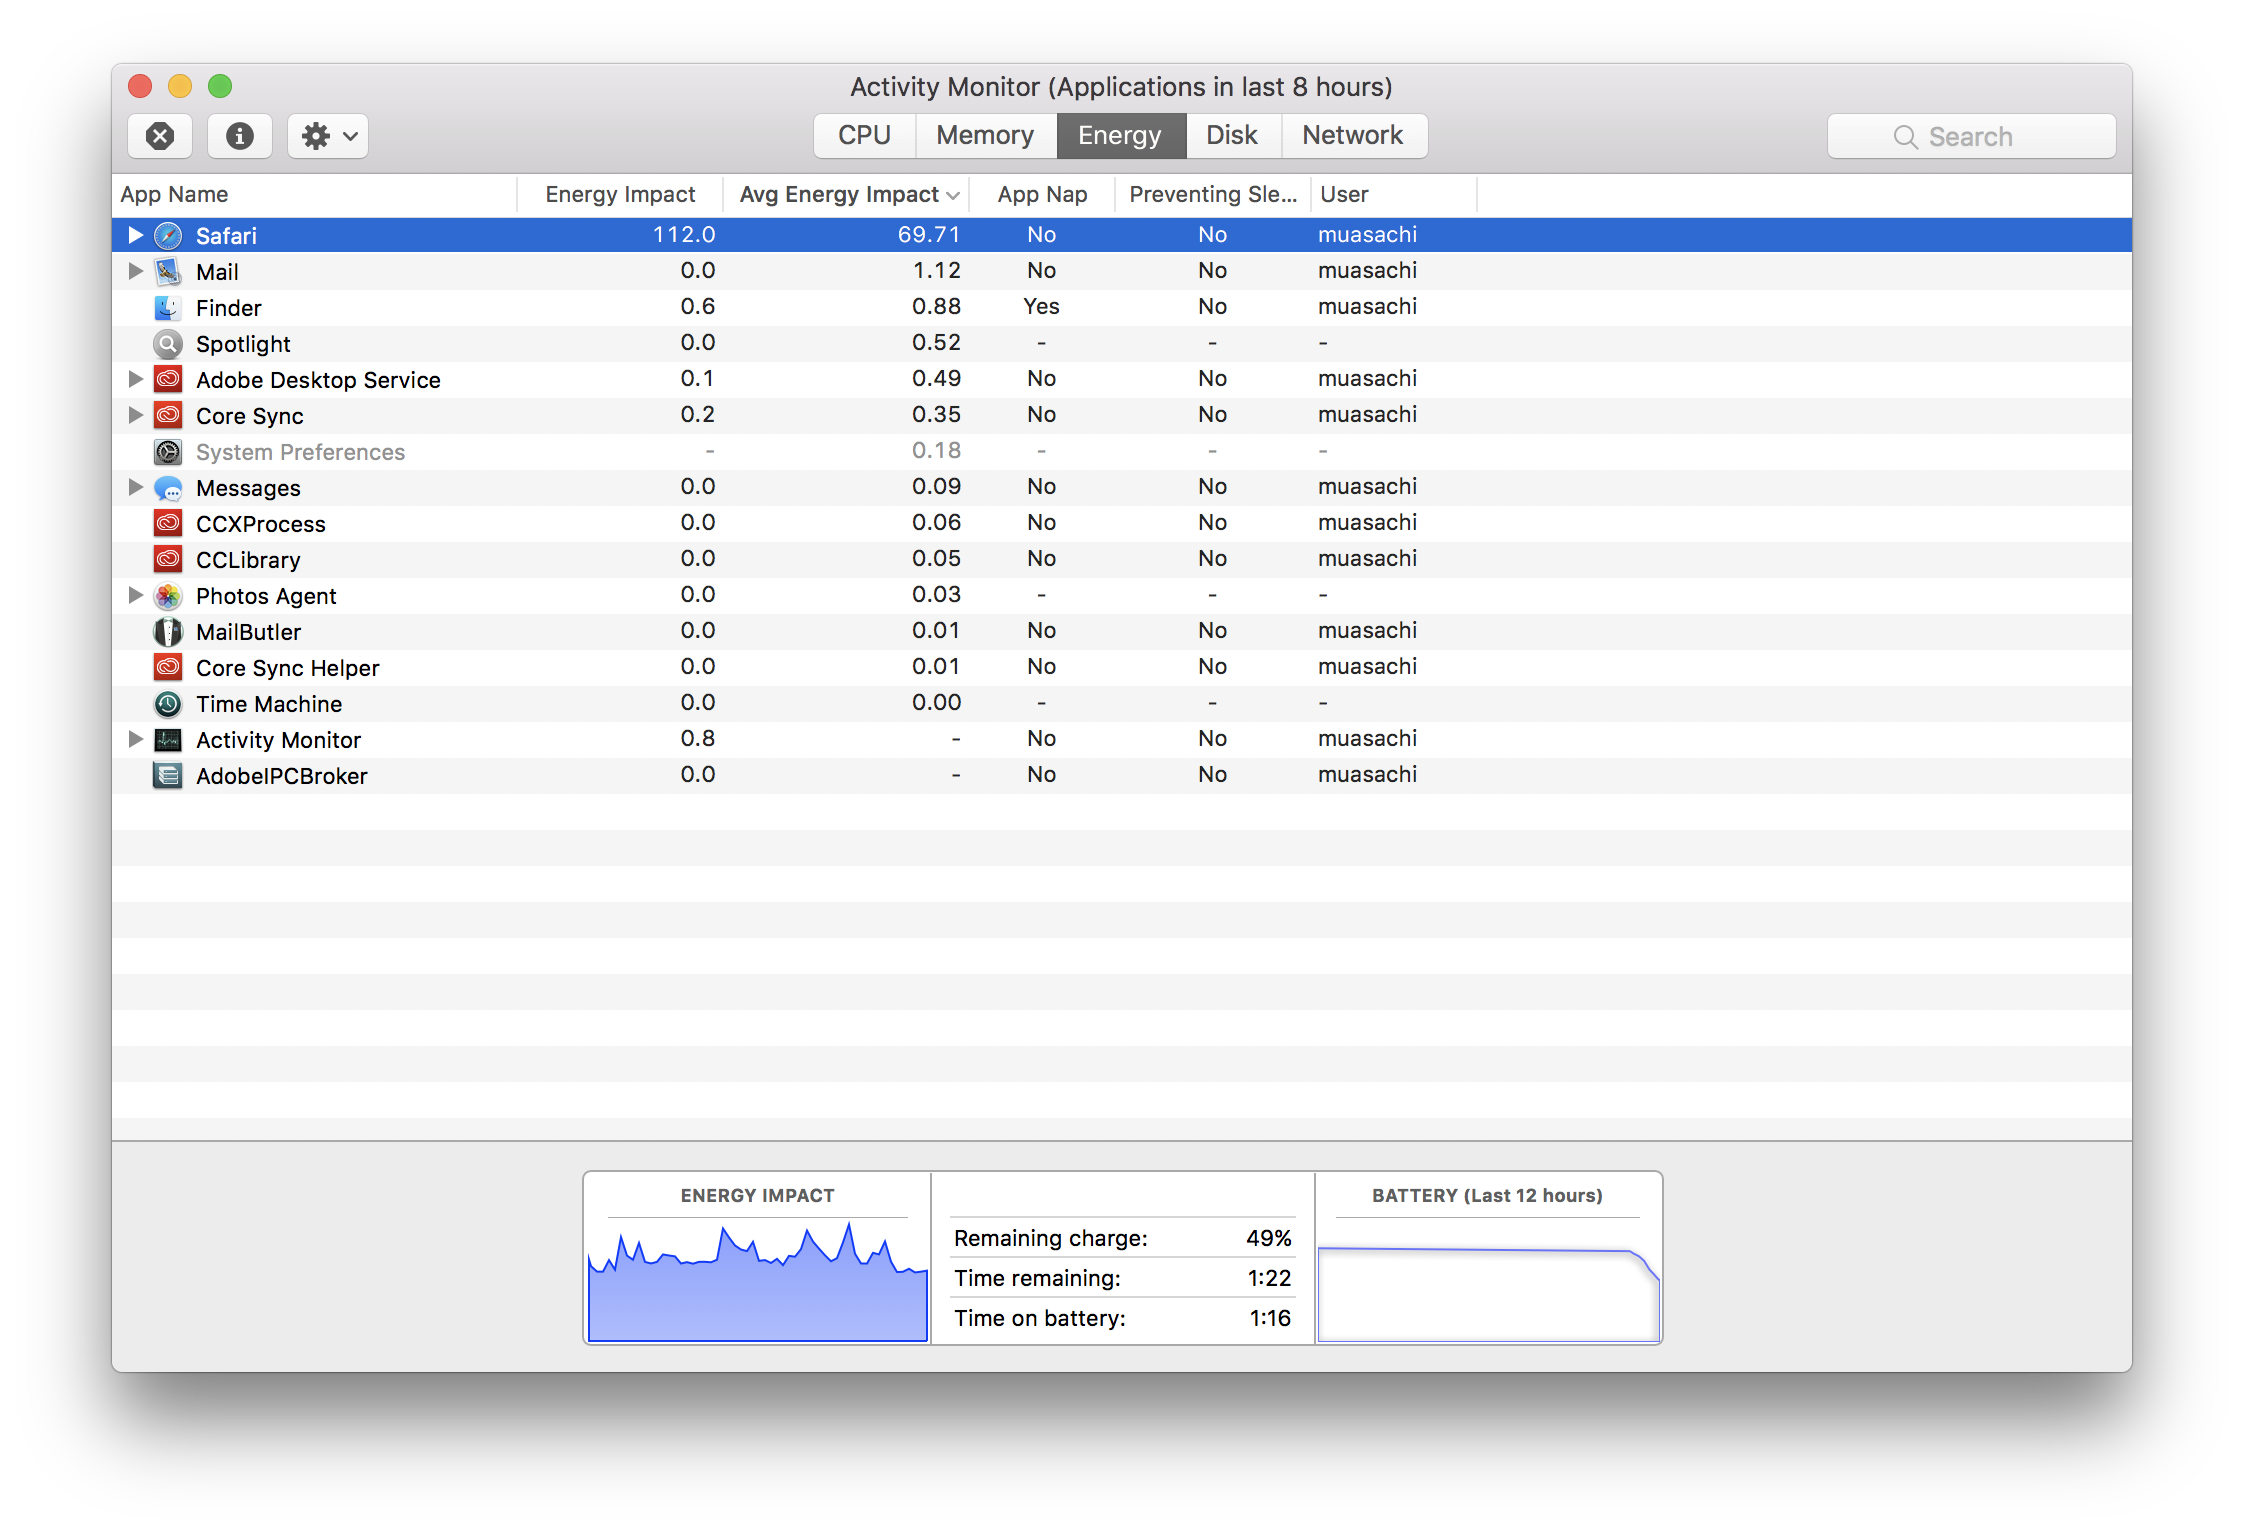
Task: Click the MailButler app icon
Action: [168, 632]
